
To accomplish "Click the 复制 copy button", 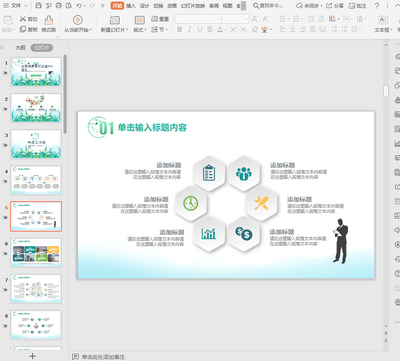I will (29, 30).
